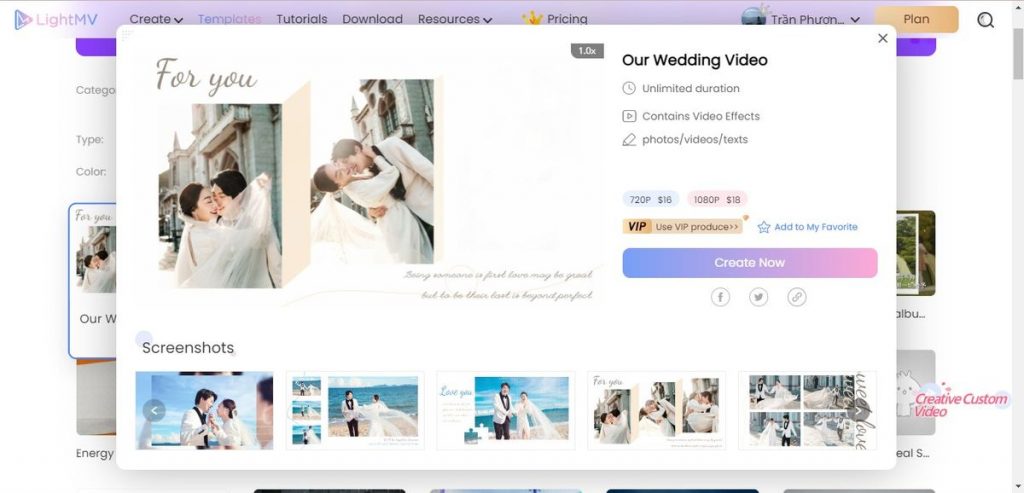Close the template preview dialog
Viewport: 1024px width, 493px height.
[x=882, y=39]
